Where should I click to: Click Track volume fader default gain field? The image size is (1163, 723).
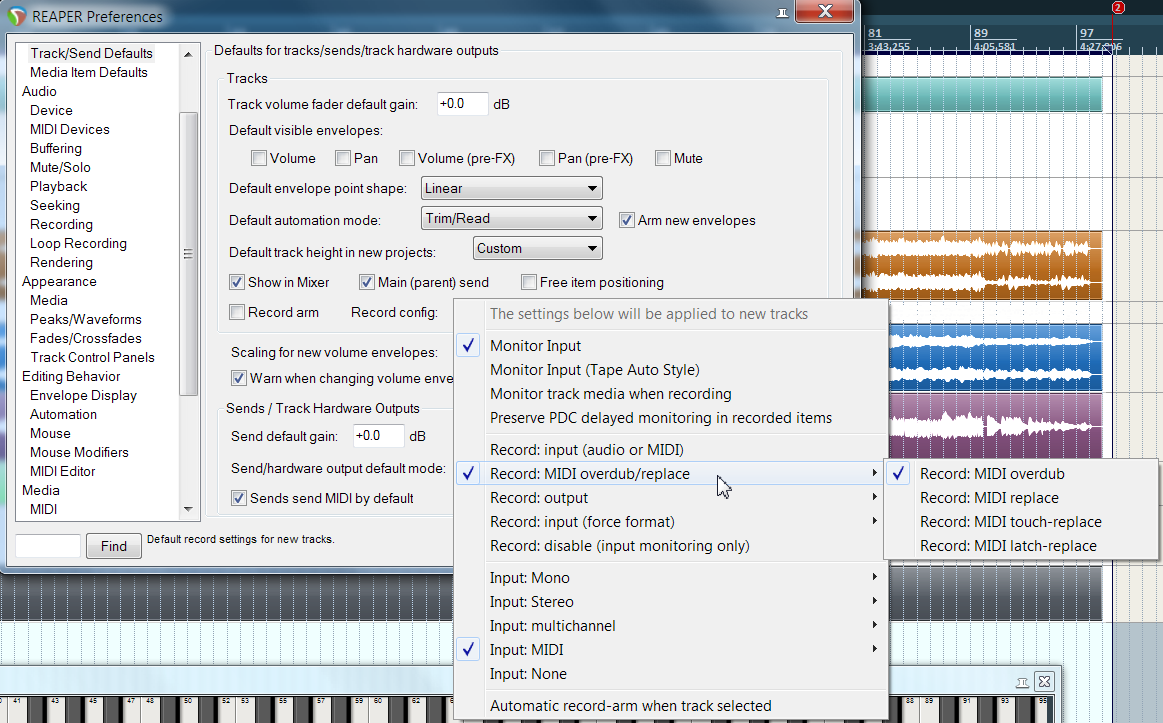click(x=463, y=104)
